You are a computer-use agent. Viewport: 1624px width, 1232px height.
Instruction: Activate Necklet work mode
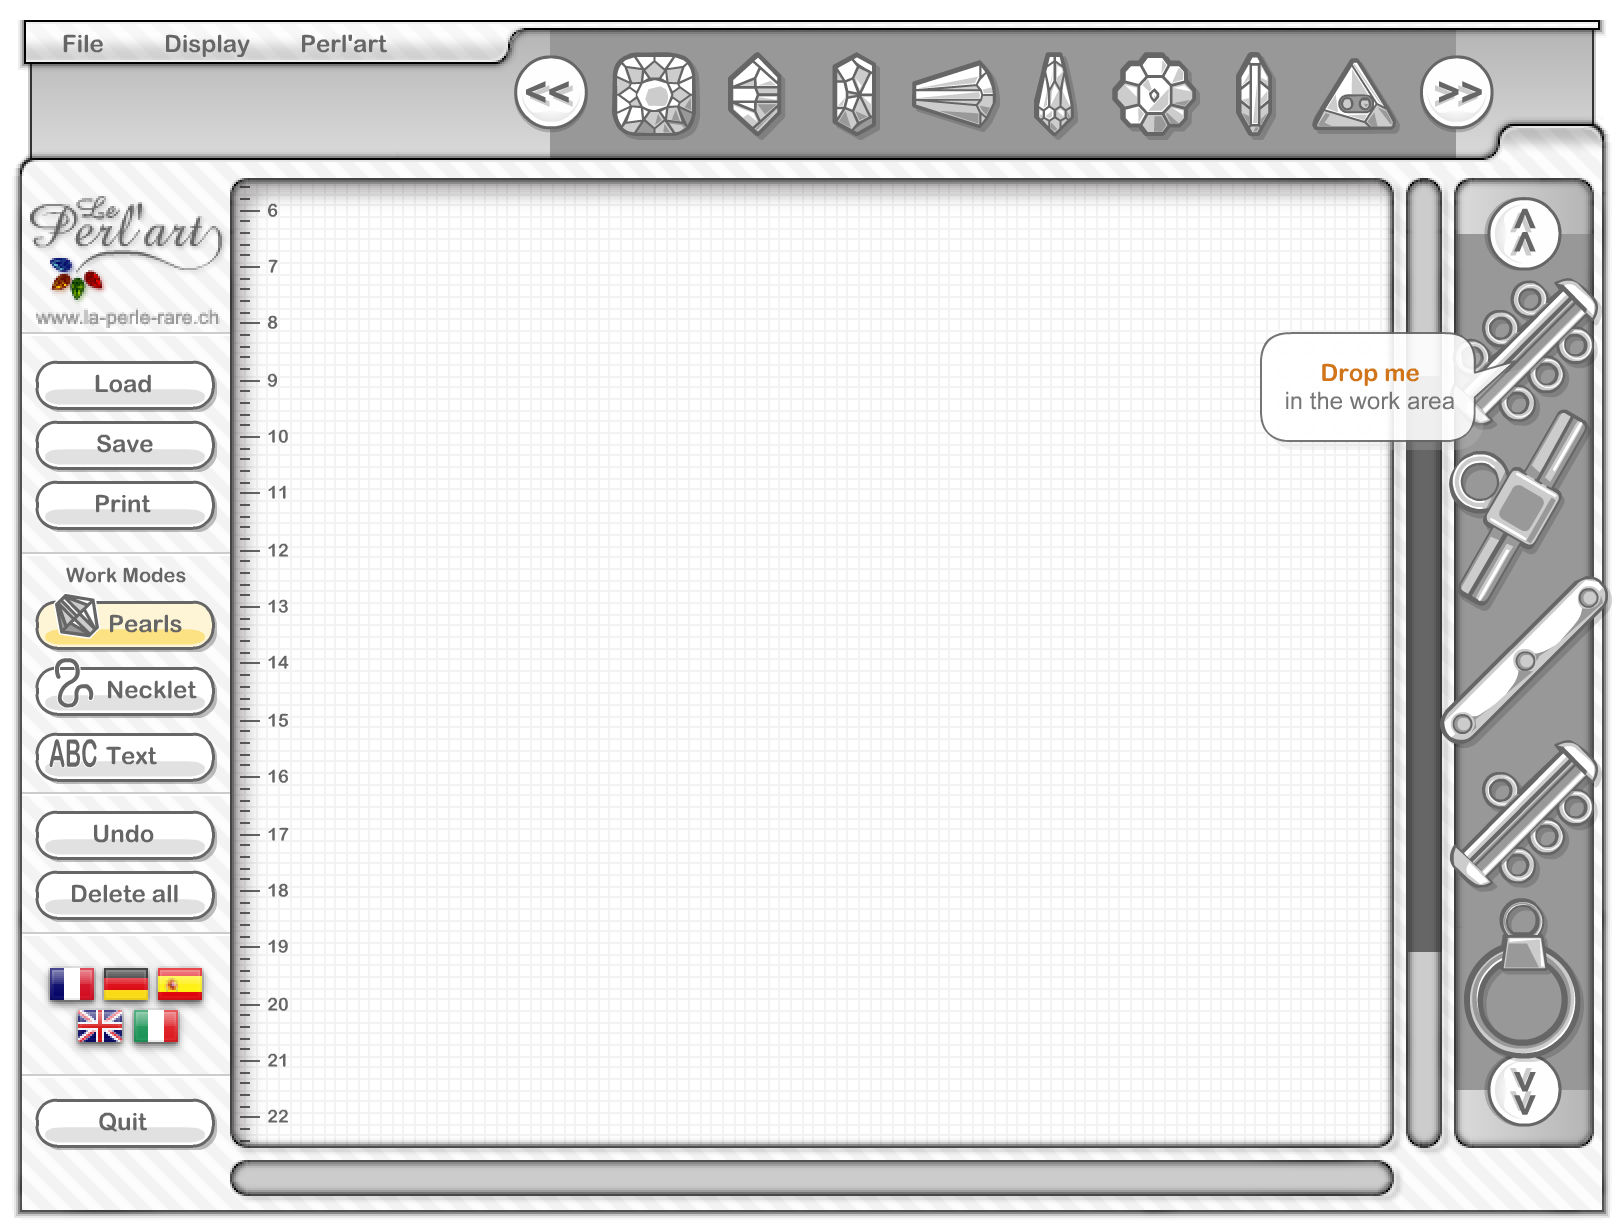click(125, 690)
